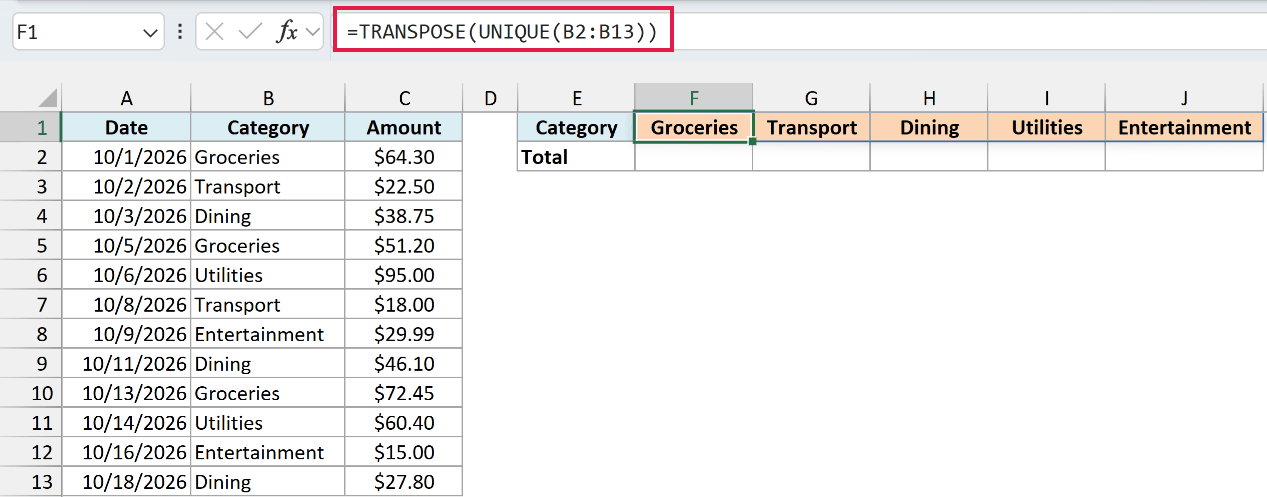Click the formula bar drag handle dots
Viewport: 1267px width, 497px height.
point(180,32)
